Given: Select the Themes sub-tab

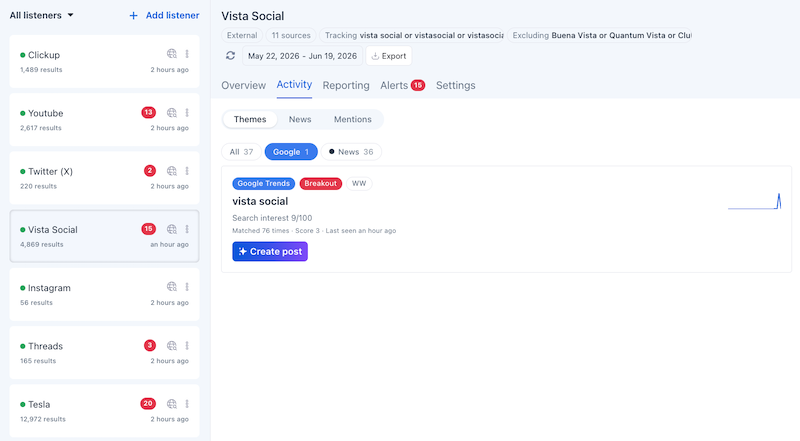Looking at the screenshot, I should [x=250, y=119].
